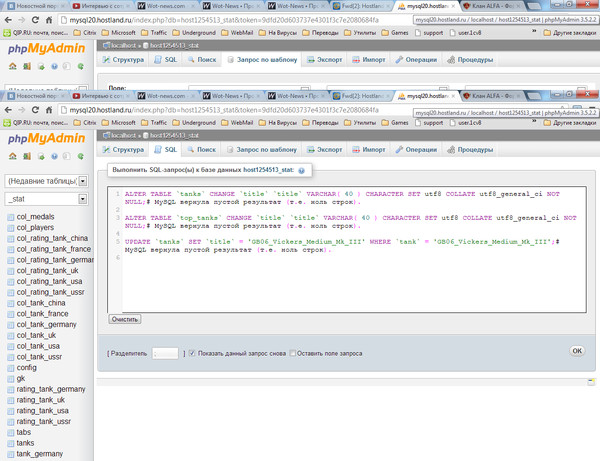600x461 pixels.
Task: Click table icon beside col_tank_france
Action: [x=11, y=314]
